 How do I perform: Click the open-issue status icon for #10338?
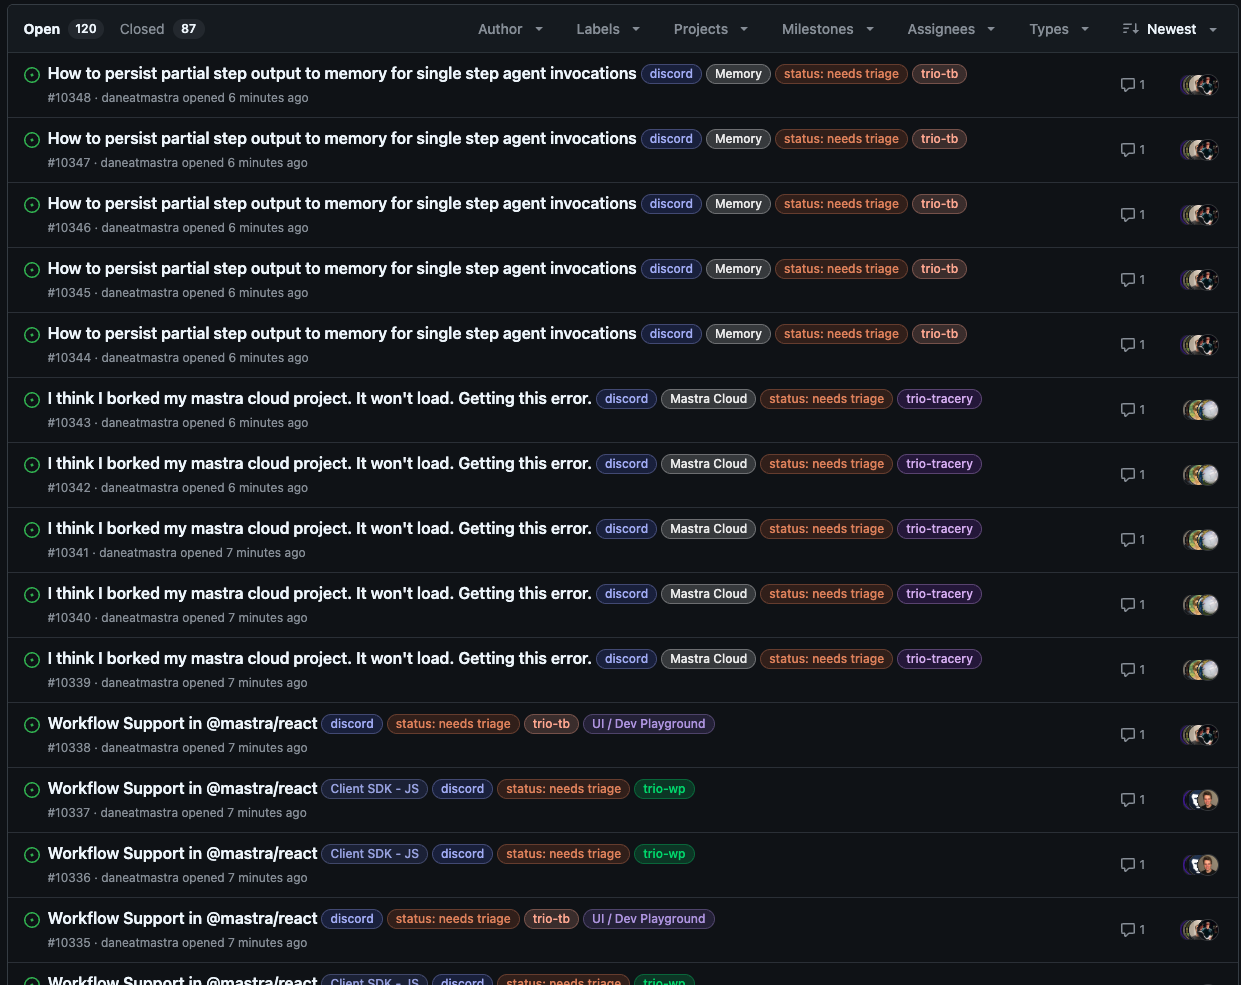click(32, 725)
